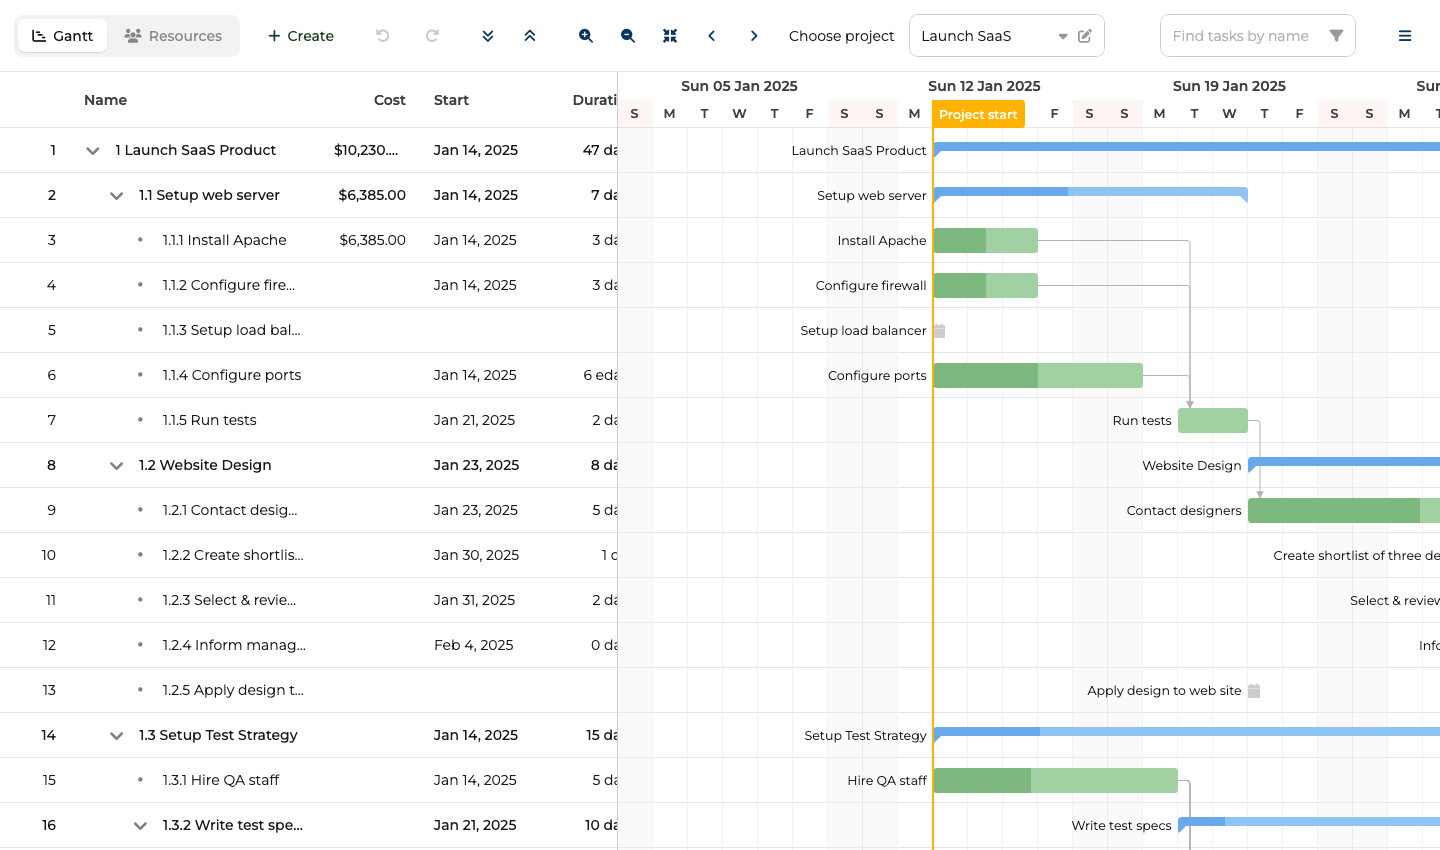The height and width of the screenshot is (850, 1440).
Task: Click the Install Apache Gantt bar
Action: 985,240
